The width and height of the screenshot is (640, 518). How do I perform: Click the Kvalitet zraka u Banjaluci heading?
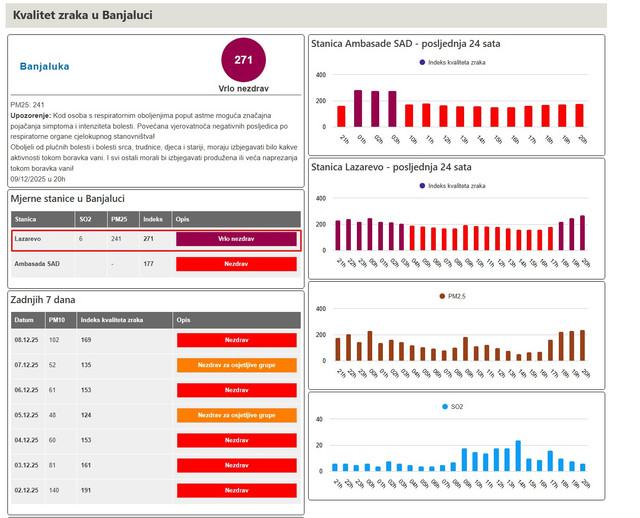[x=82, y=15]
